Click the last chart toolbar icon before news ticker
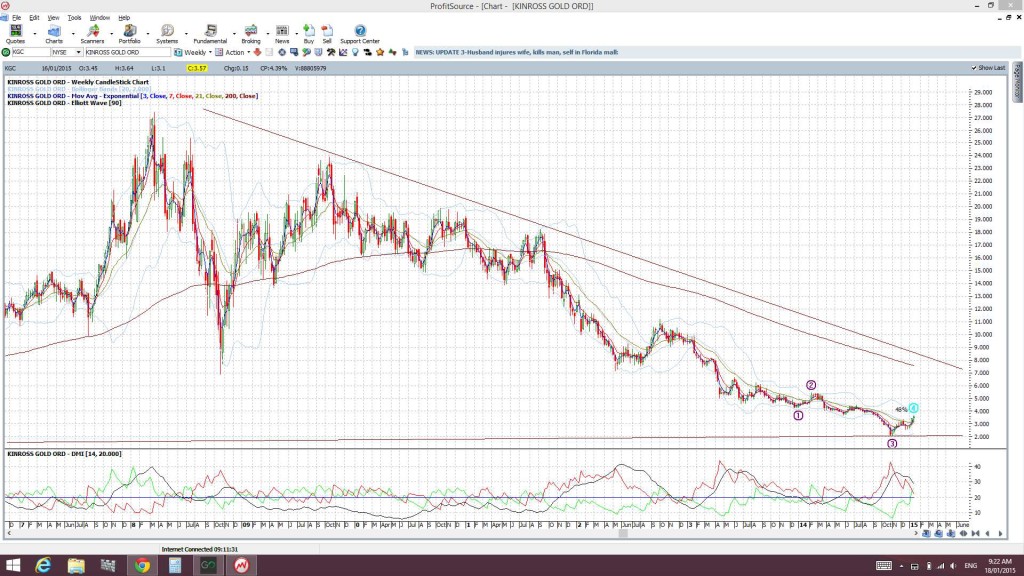 (405, 52)
